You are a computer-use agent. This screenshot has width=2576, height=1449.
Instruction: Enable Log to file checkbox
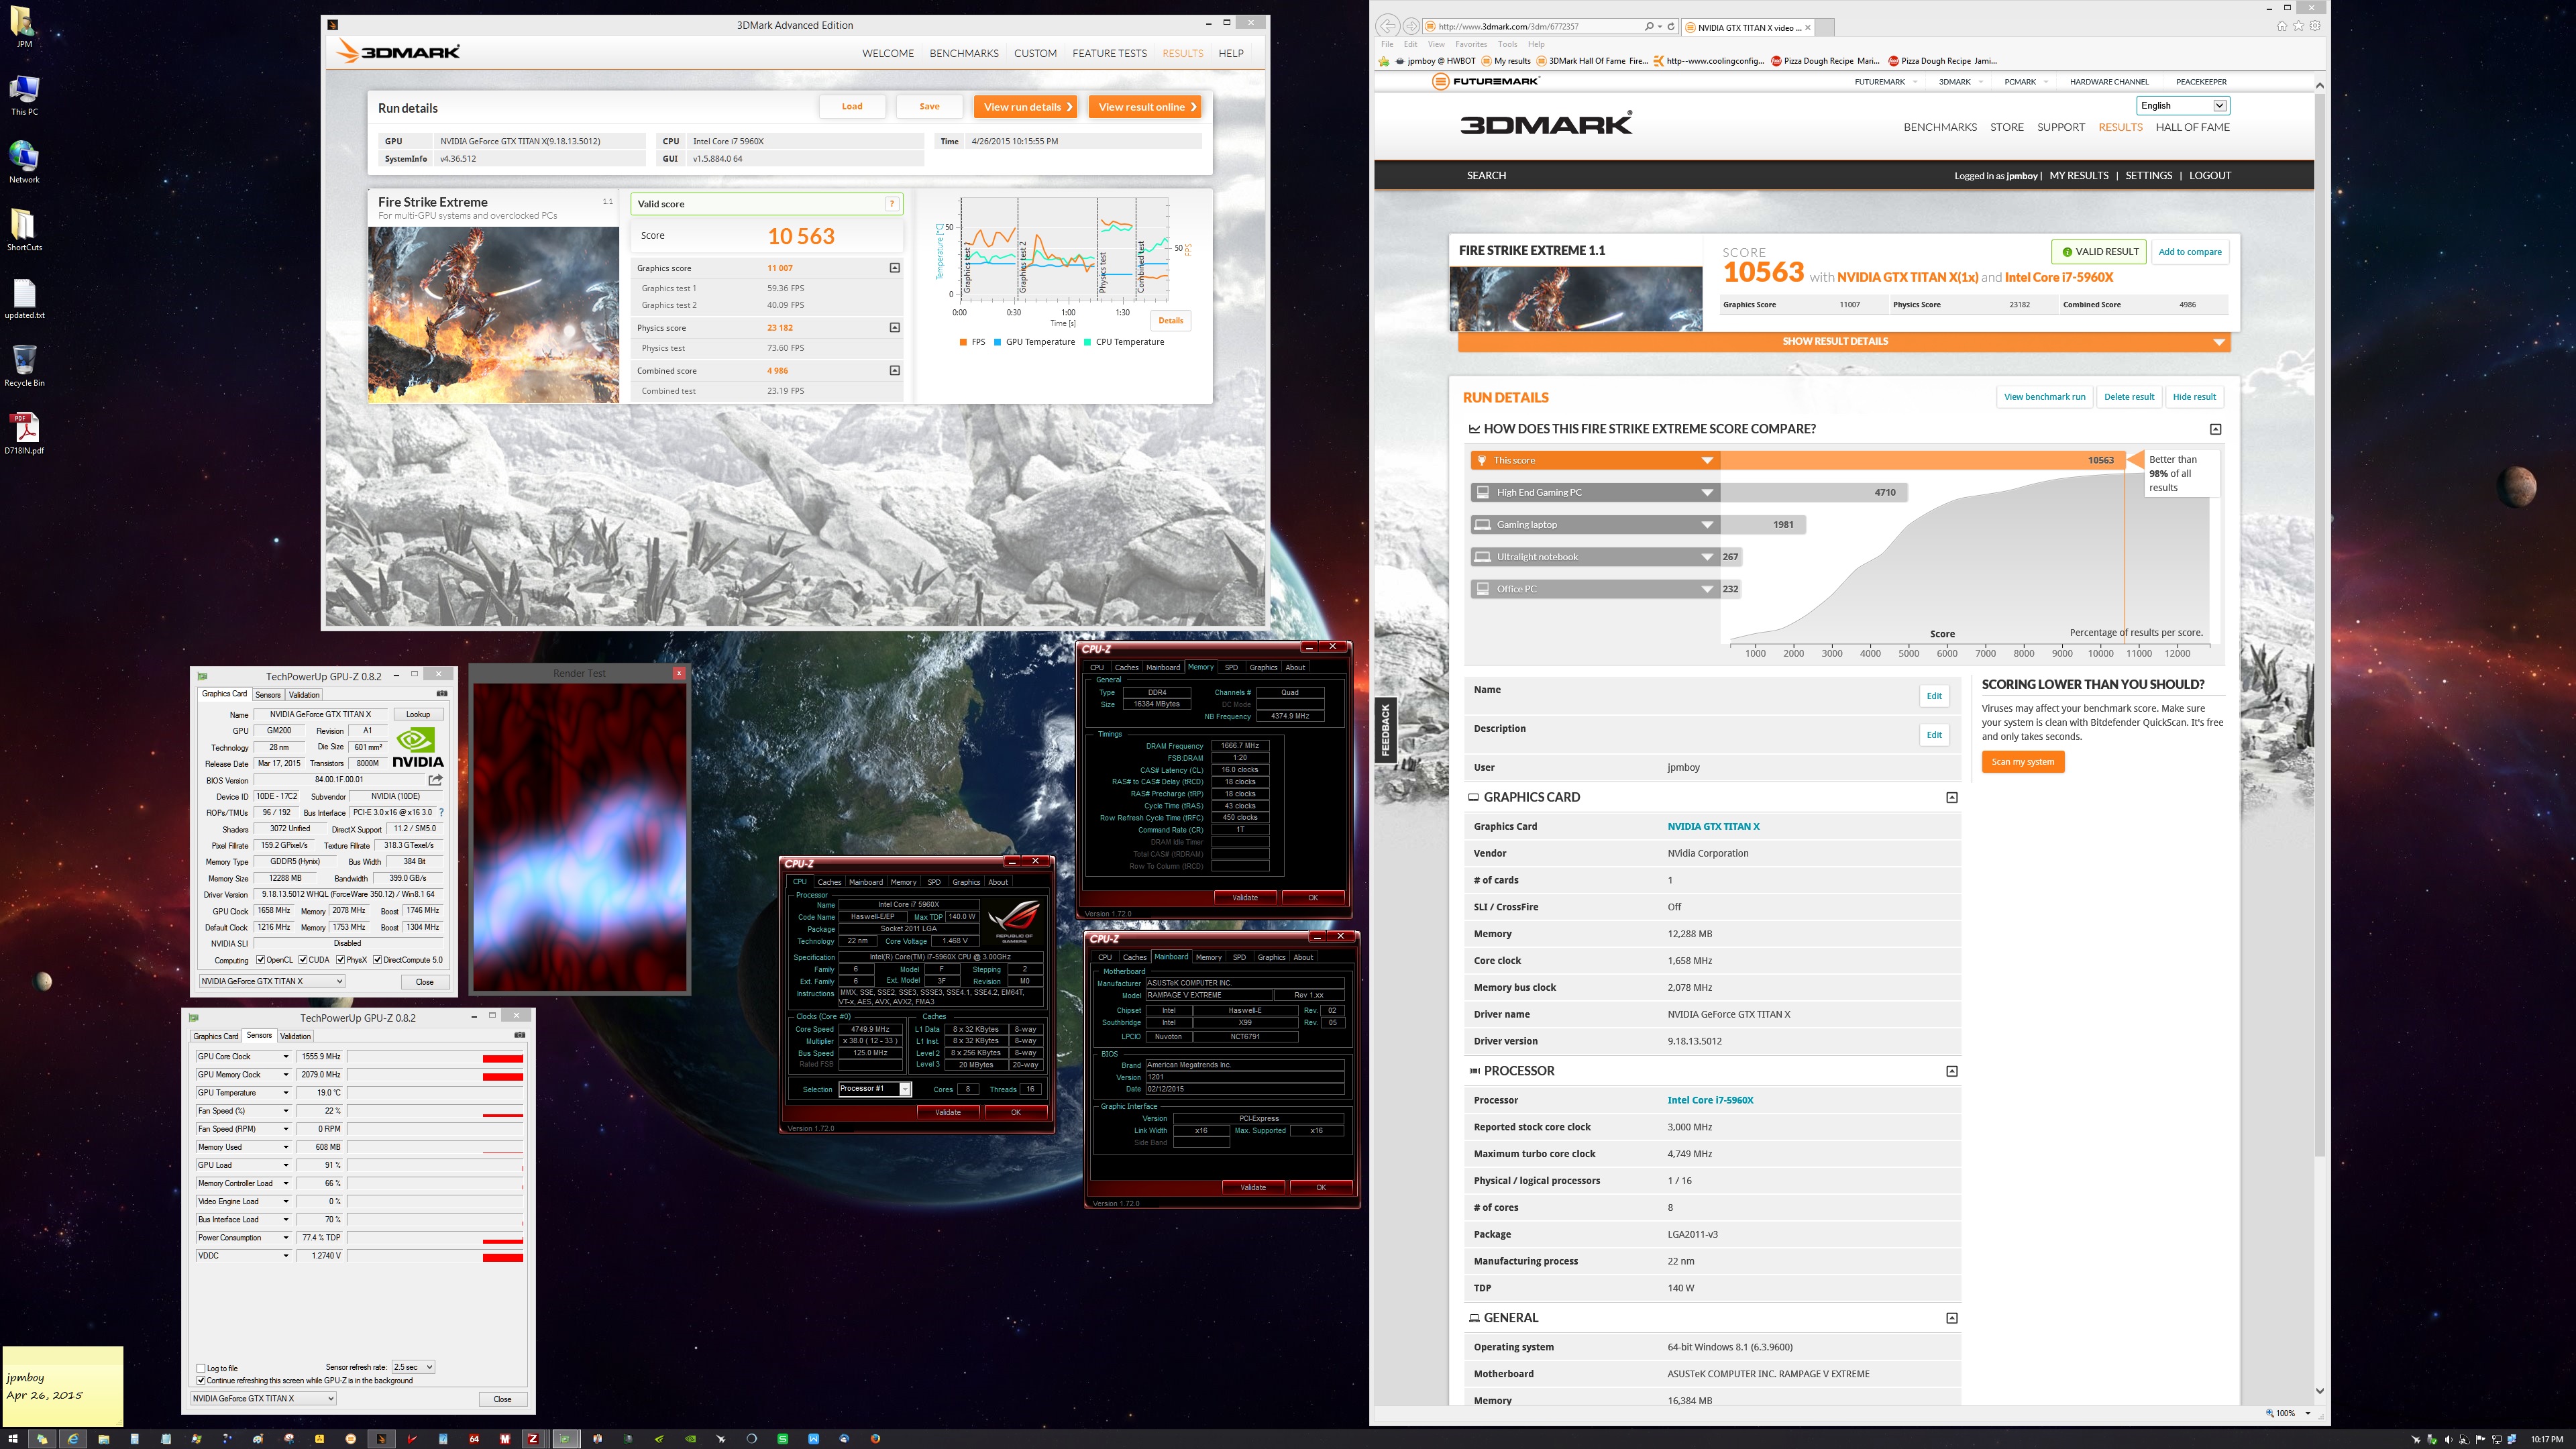click(201, 1368)
